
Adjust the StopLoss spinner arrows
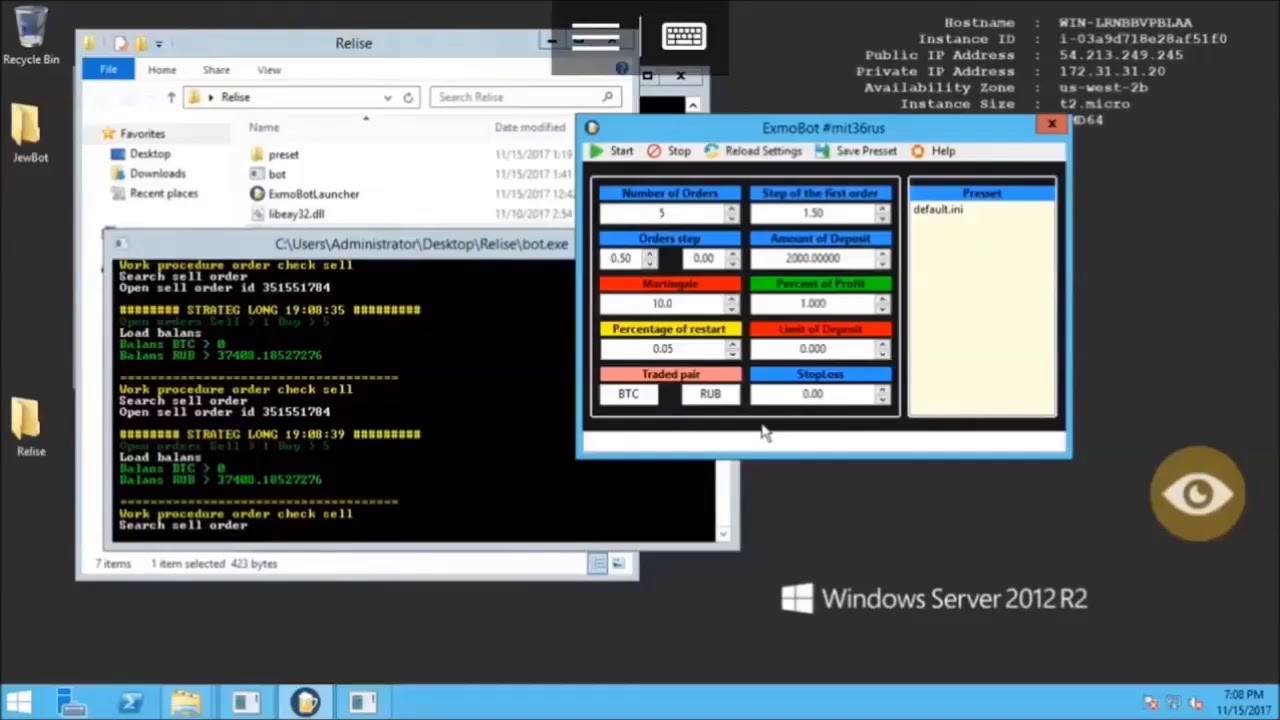tap(882, 394)
